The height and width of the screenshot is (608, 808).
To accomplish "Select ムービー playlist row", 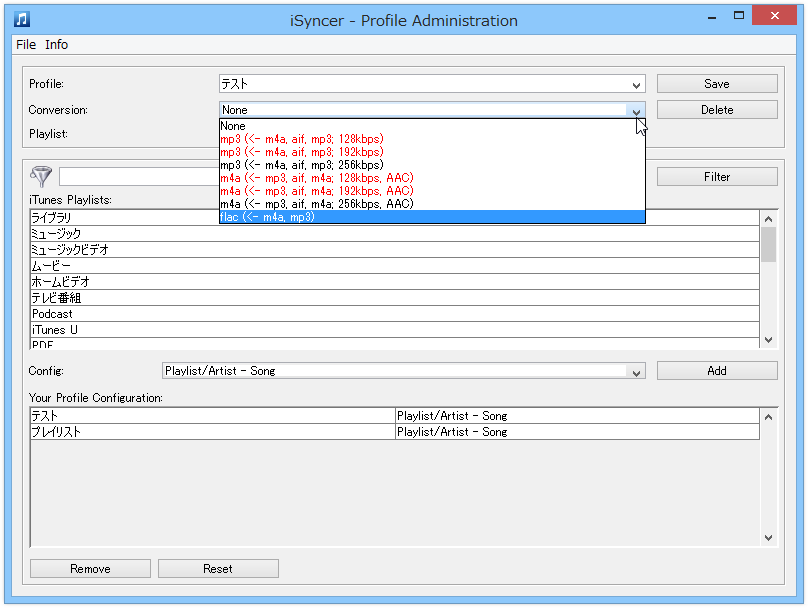I will tap(394, 266).
